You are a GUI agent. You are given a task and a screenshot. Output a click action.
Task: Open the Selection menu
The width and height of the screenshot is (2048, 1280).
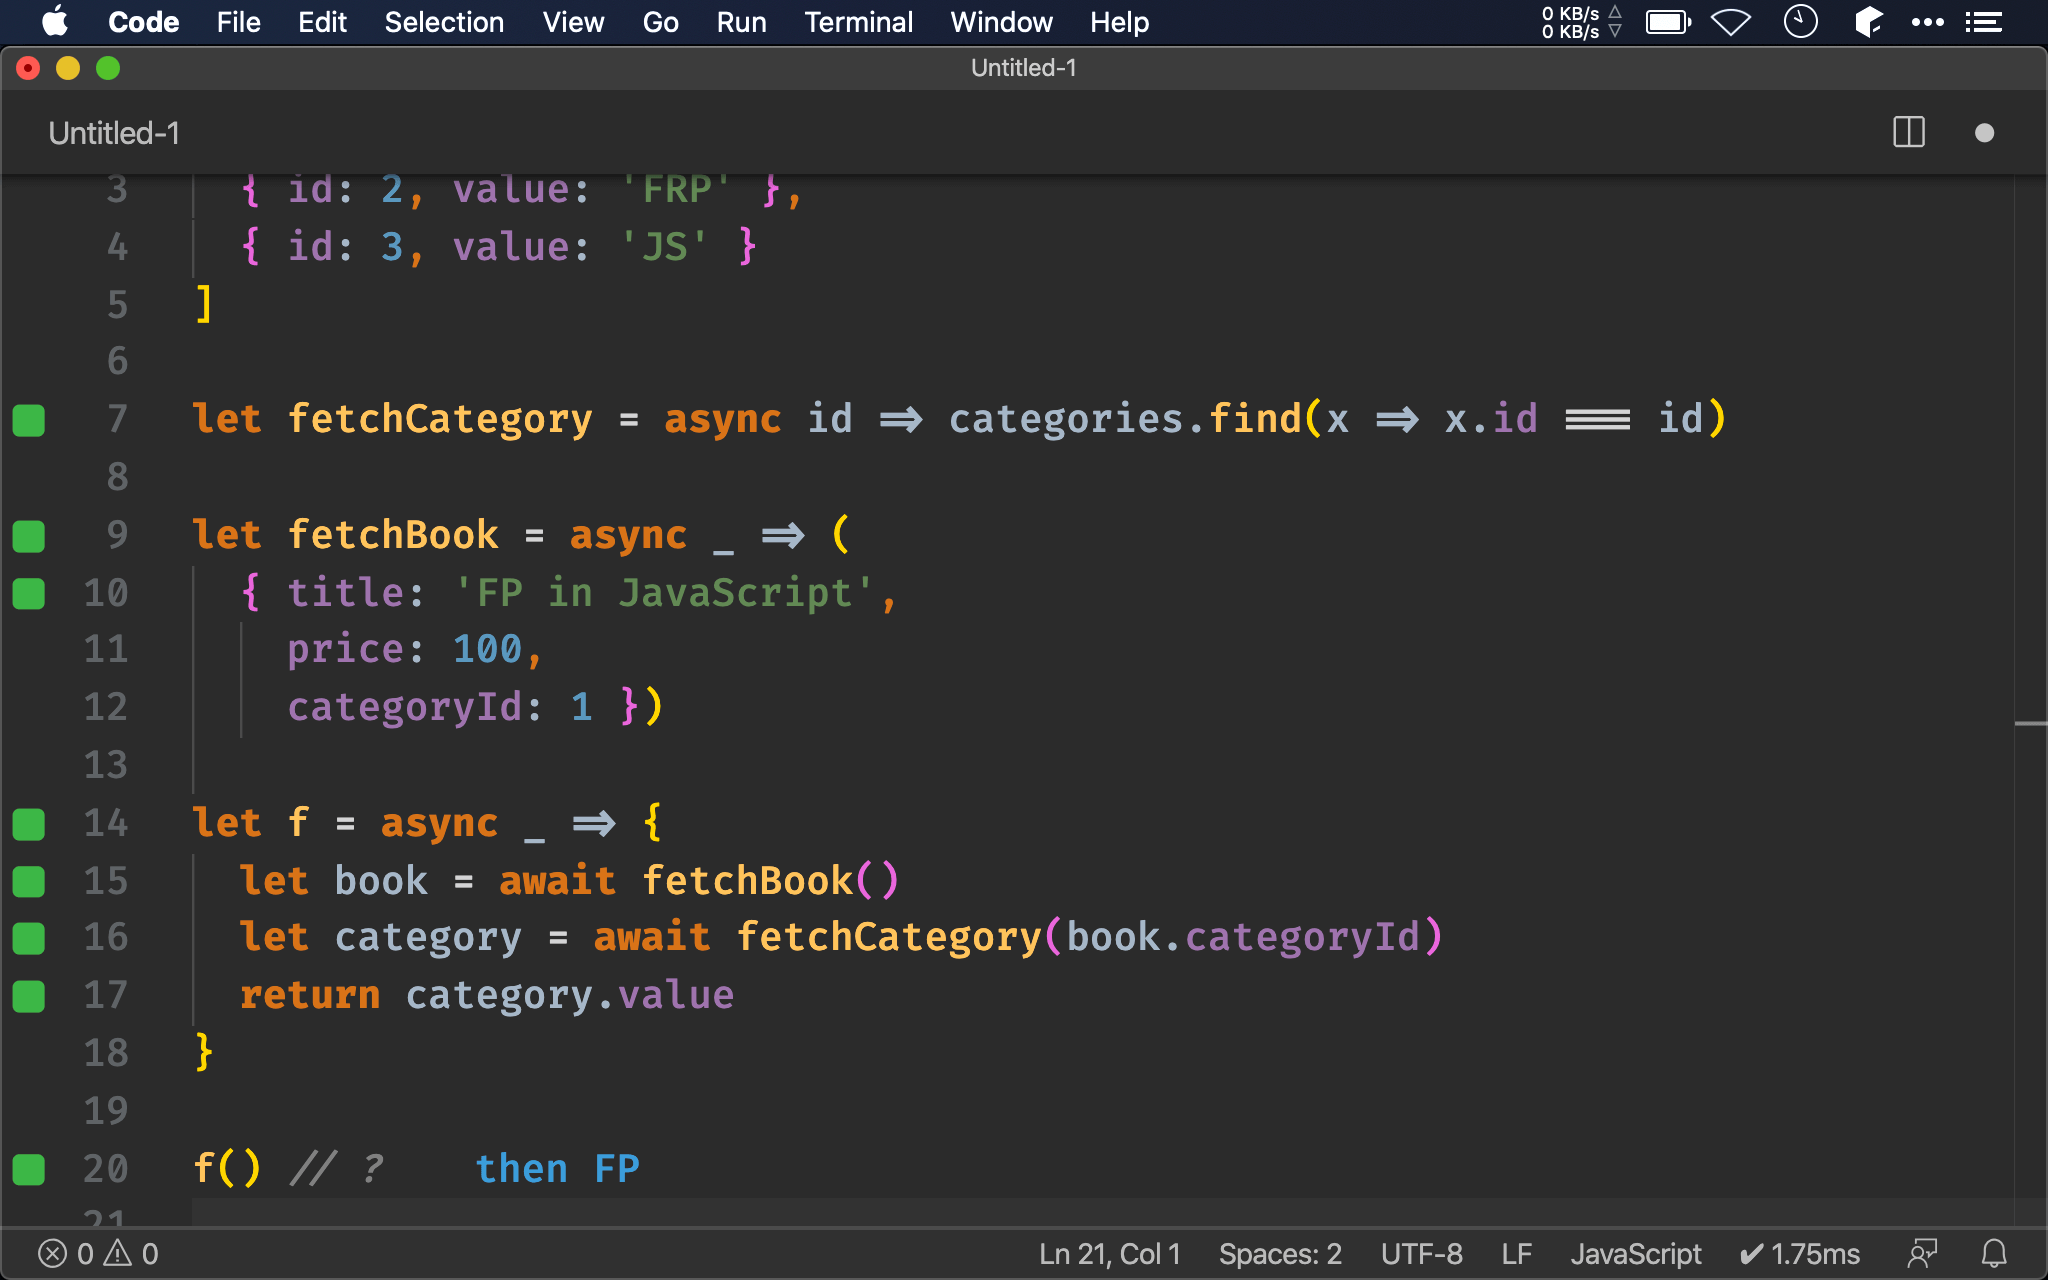444,22
